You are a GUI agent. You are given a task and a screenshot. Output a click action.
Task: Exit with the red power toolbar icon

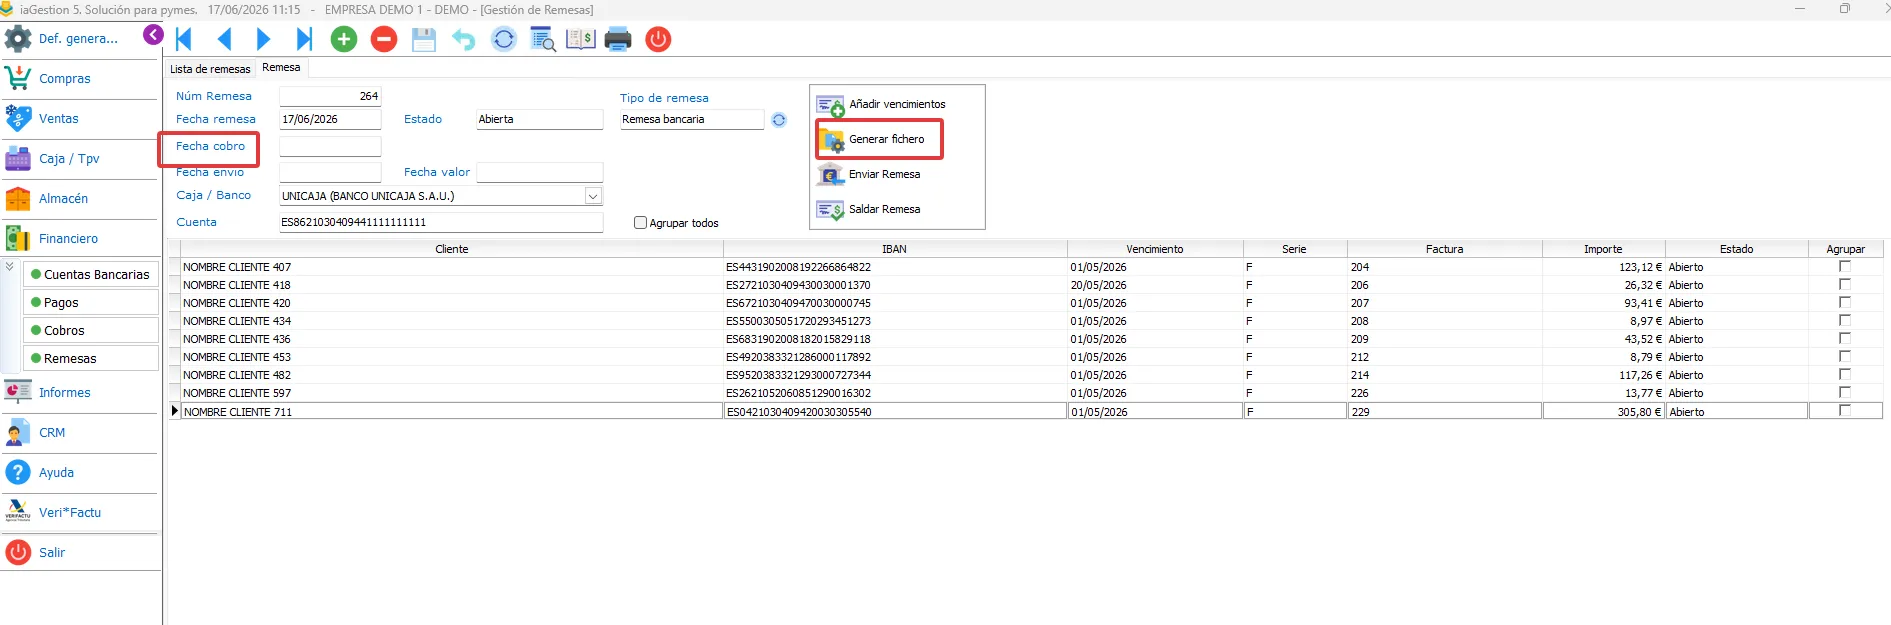[658, 39]
